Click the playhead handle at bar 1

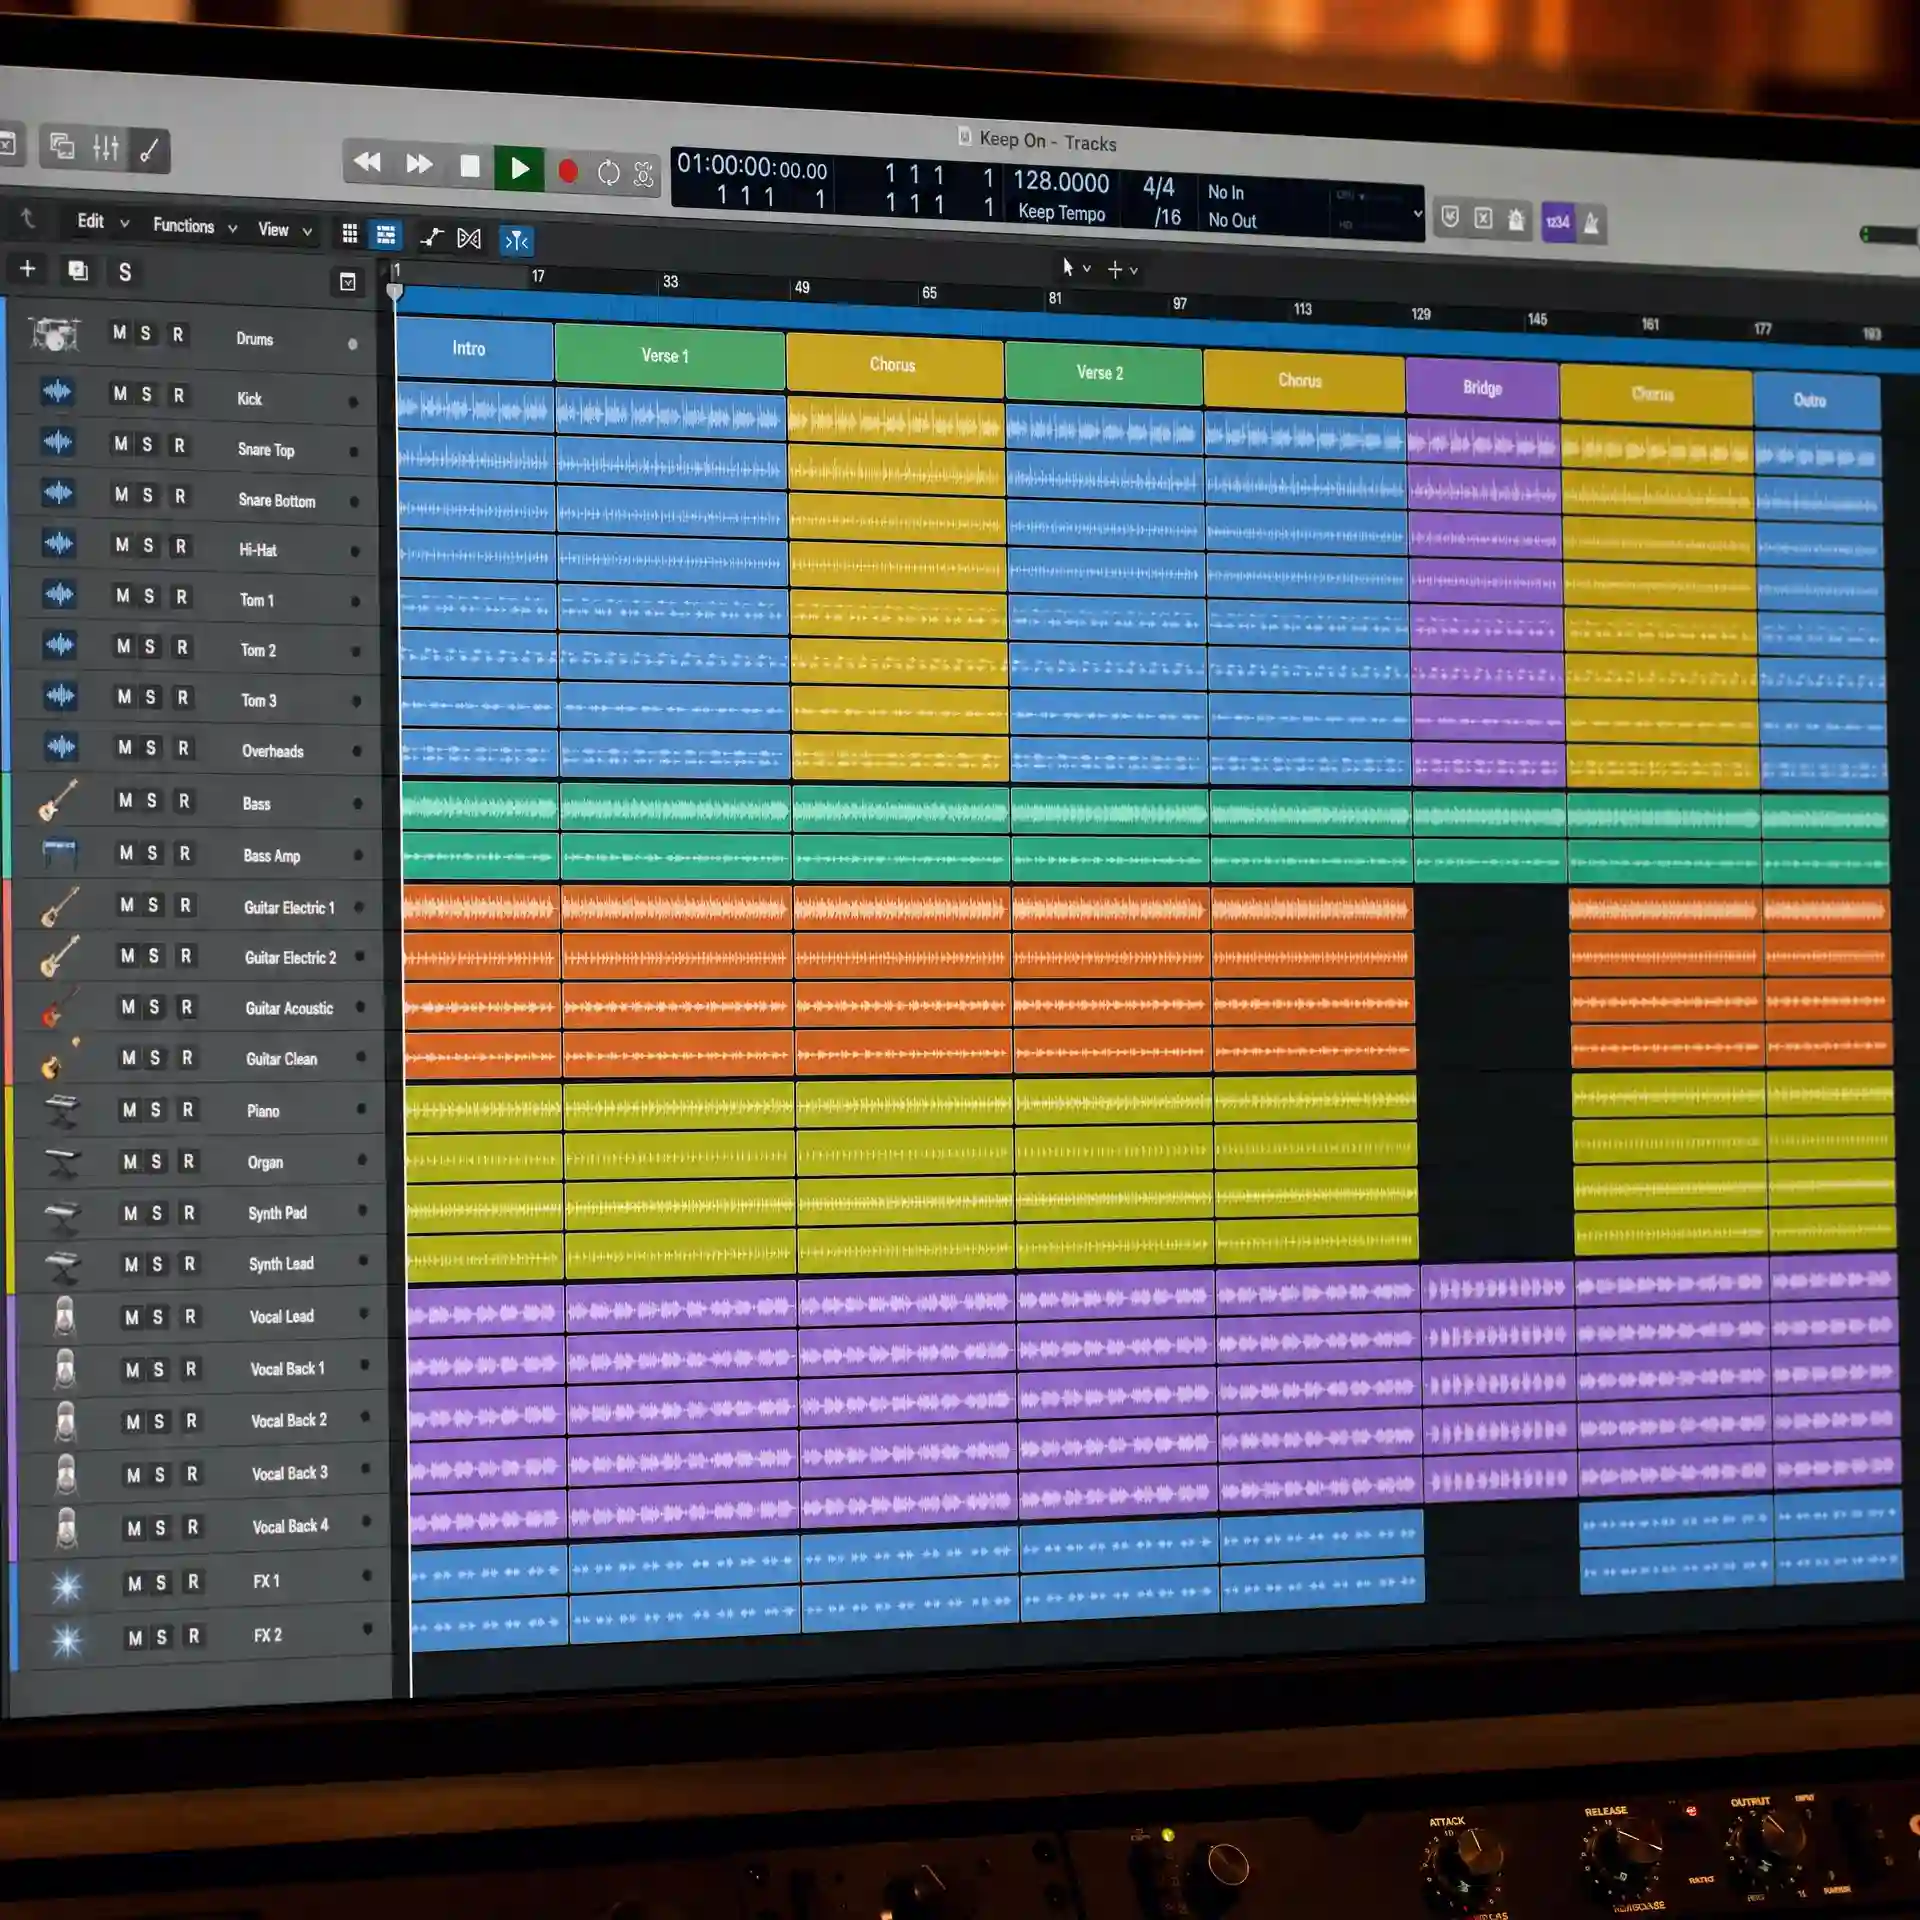(x=395, y=290)
